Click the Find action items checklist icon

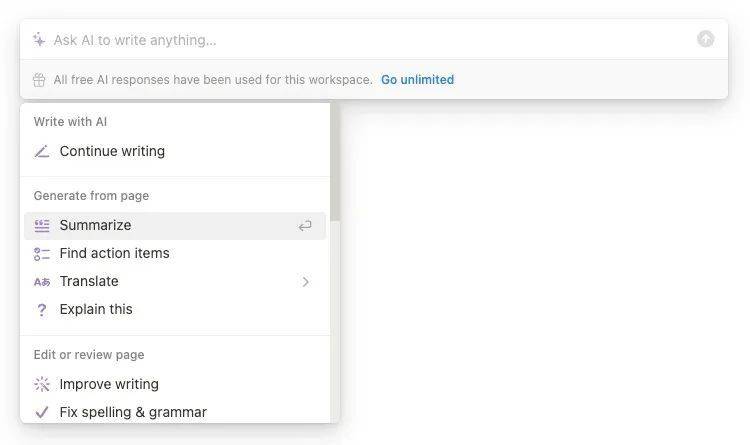tap(42, 254)
